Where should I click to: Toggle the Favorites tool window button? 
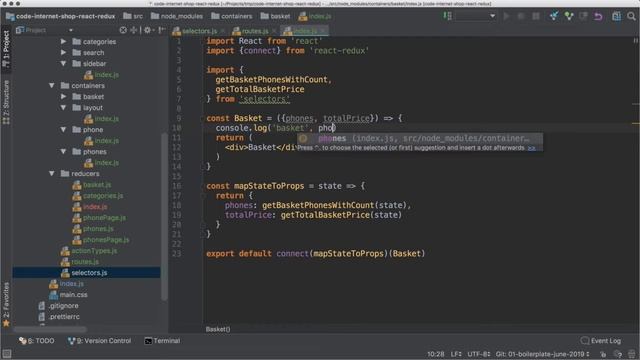[x=6, y=304]
